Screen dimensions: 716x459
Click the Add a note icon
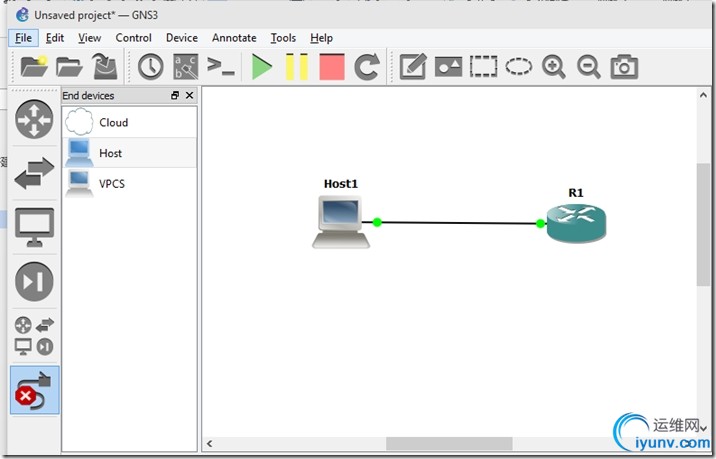(x=413, y=67)
